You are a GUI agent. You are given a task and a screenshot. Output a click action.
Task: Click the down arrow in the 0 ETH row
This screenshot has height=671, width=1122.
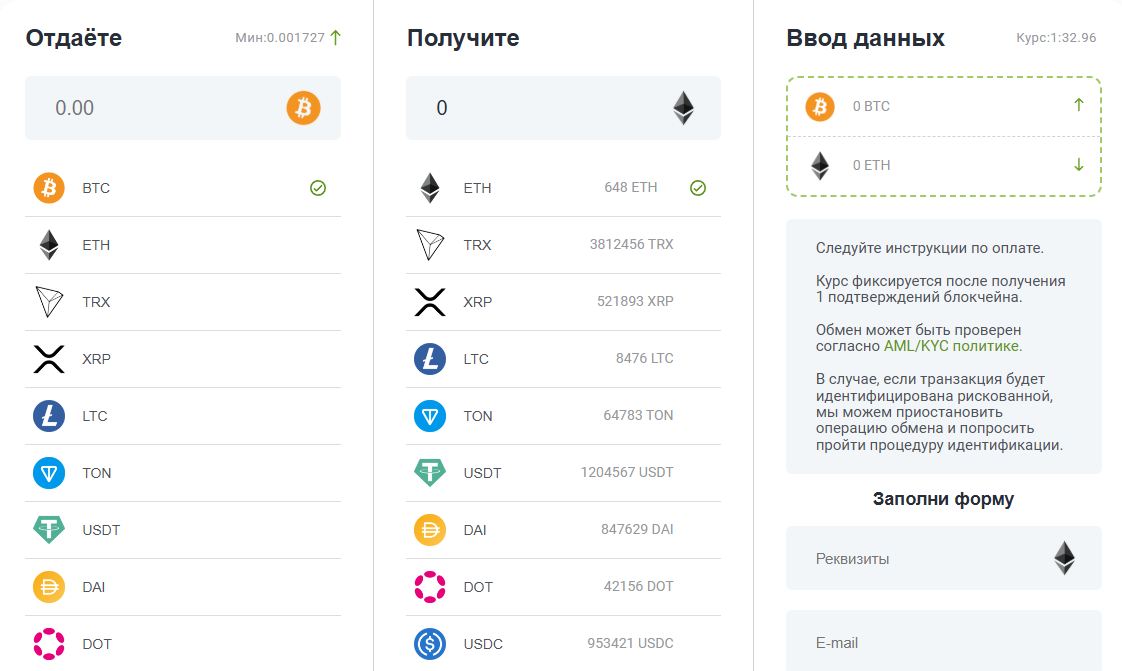(1078, 165)
